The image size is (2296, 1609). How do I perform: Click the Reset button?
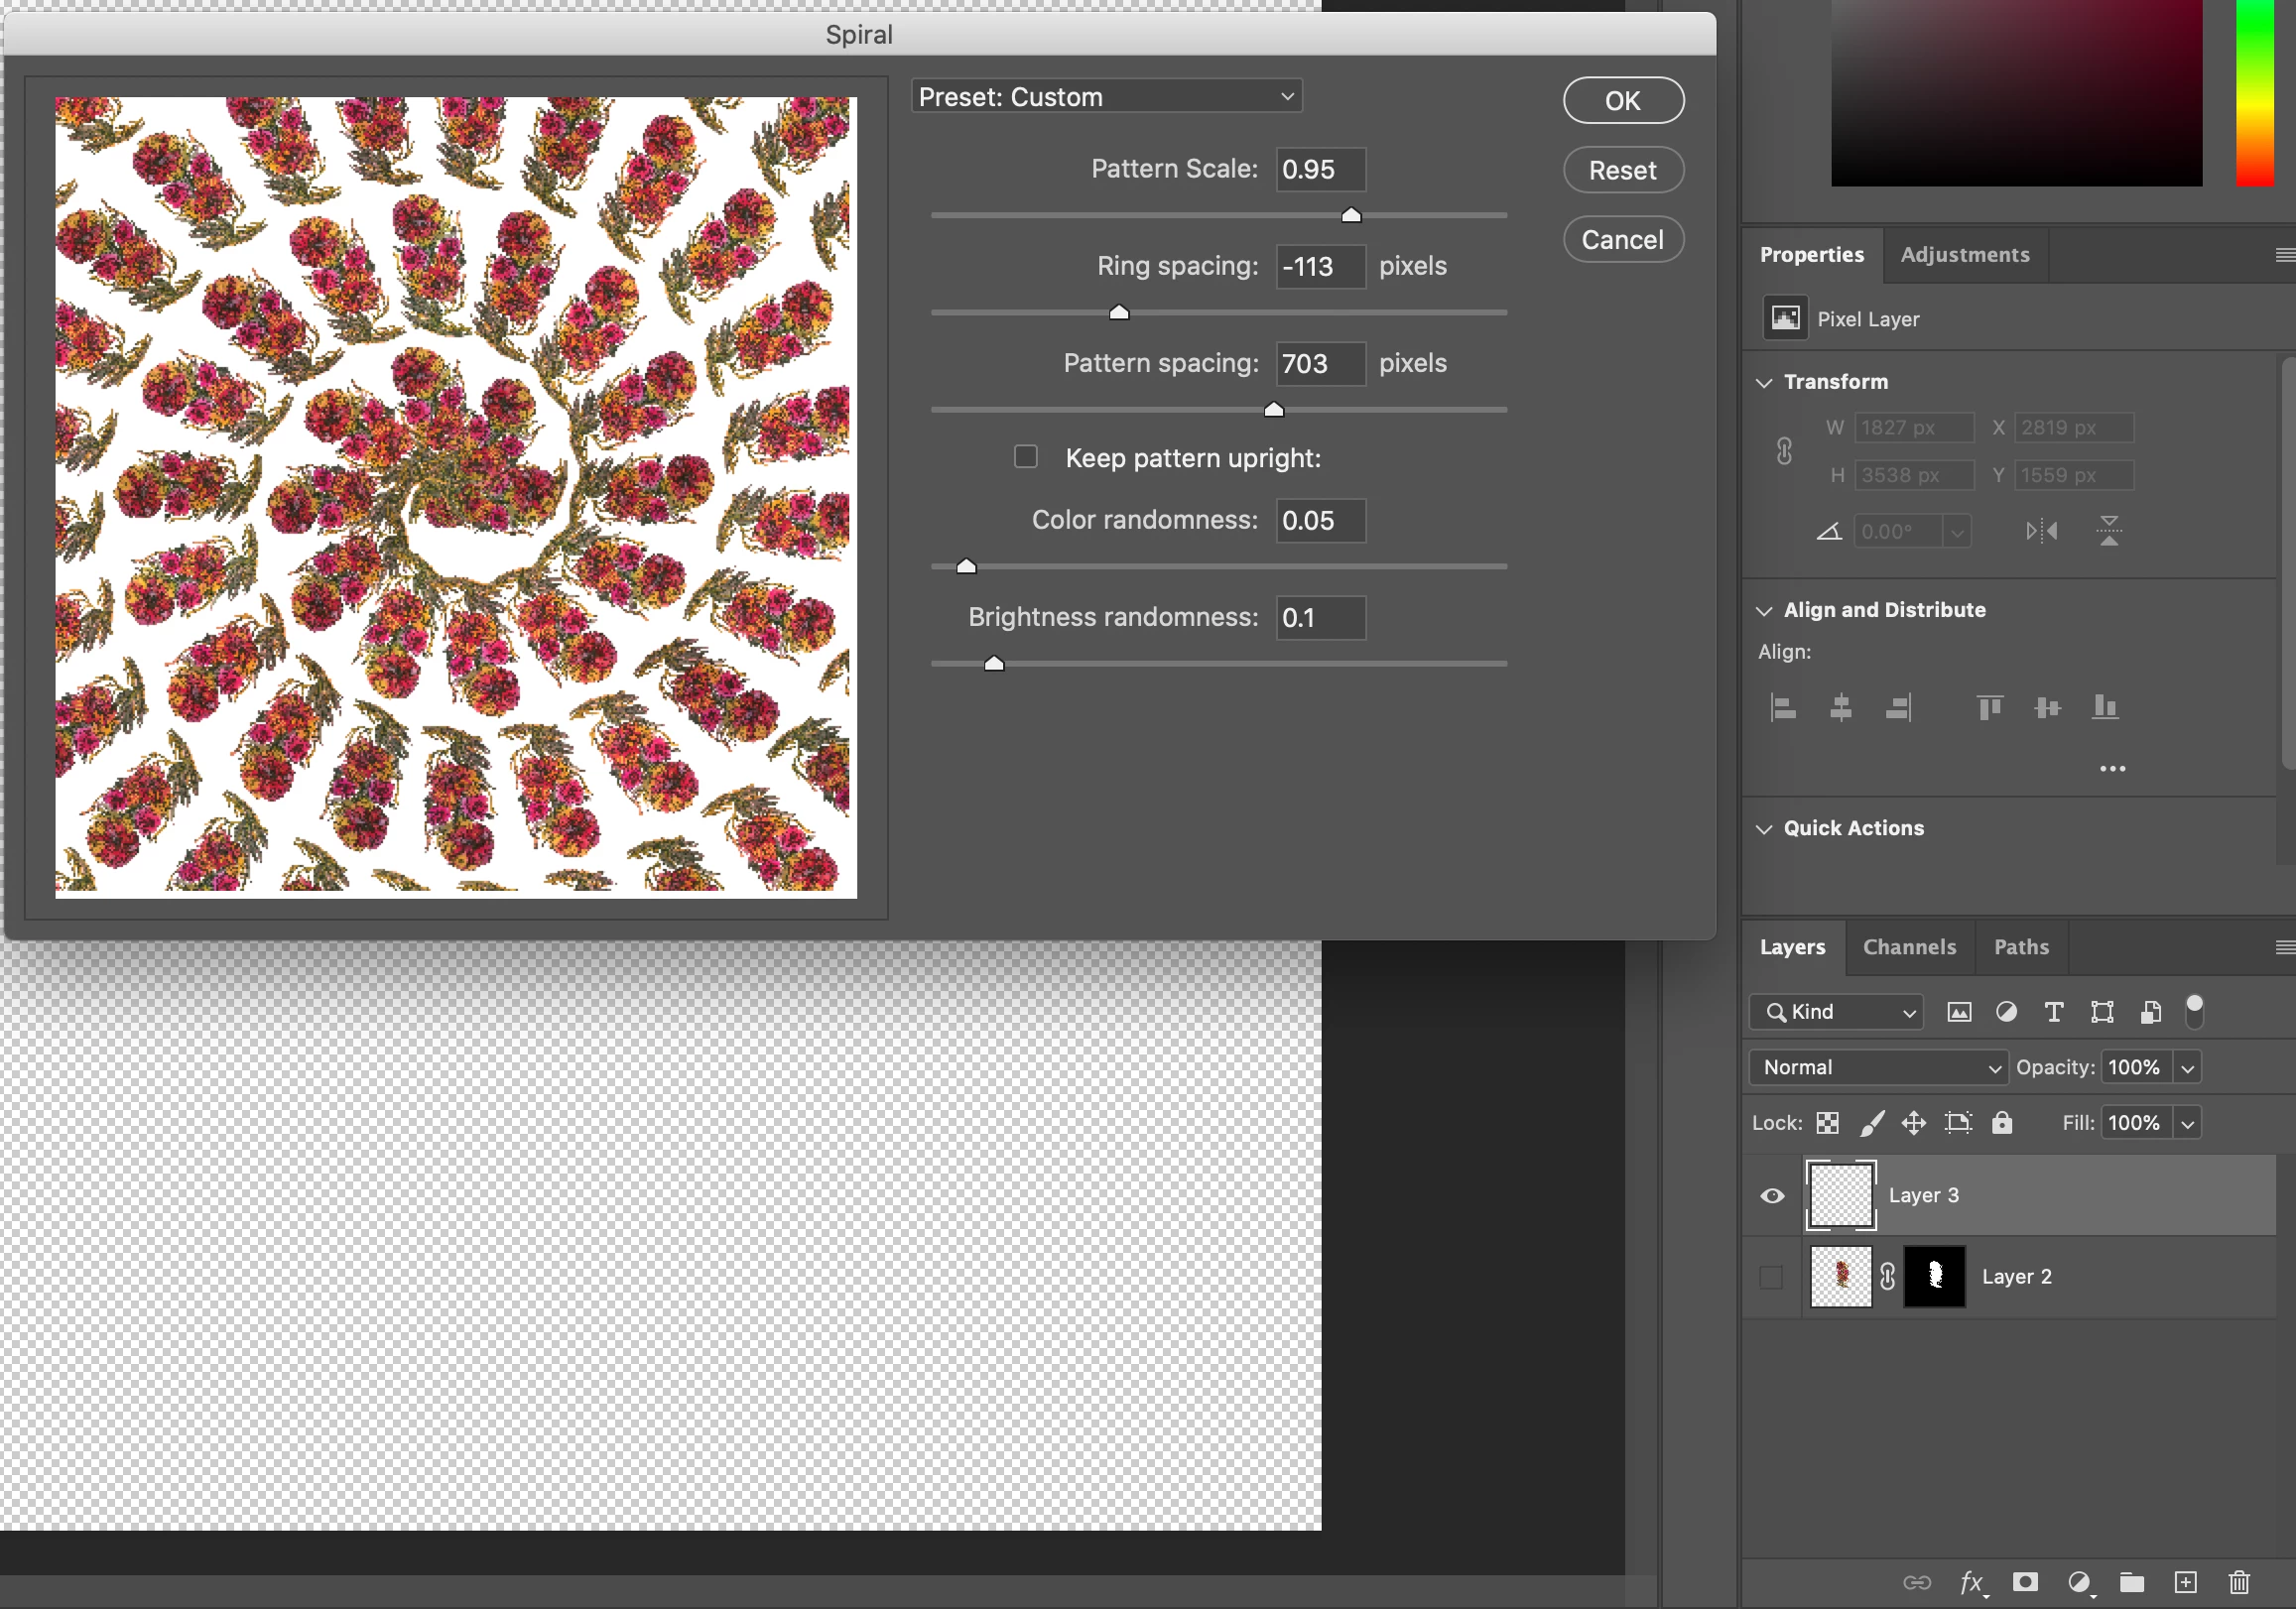coord(1622,170)
